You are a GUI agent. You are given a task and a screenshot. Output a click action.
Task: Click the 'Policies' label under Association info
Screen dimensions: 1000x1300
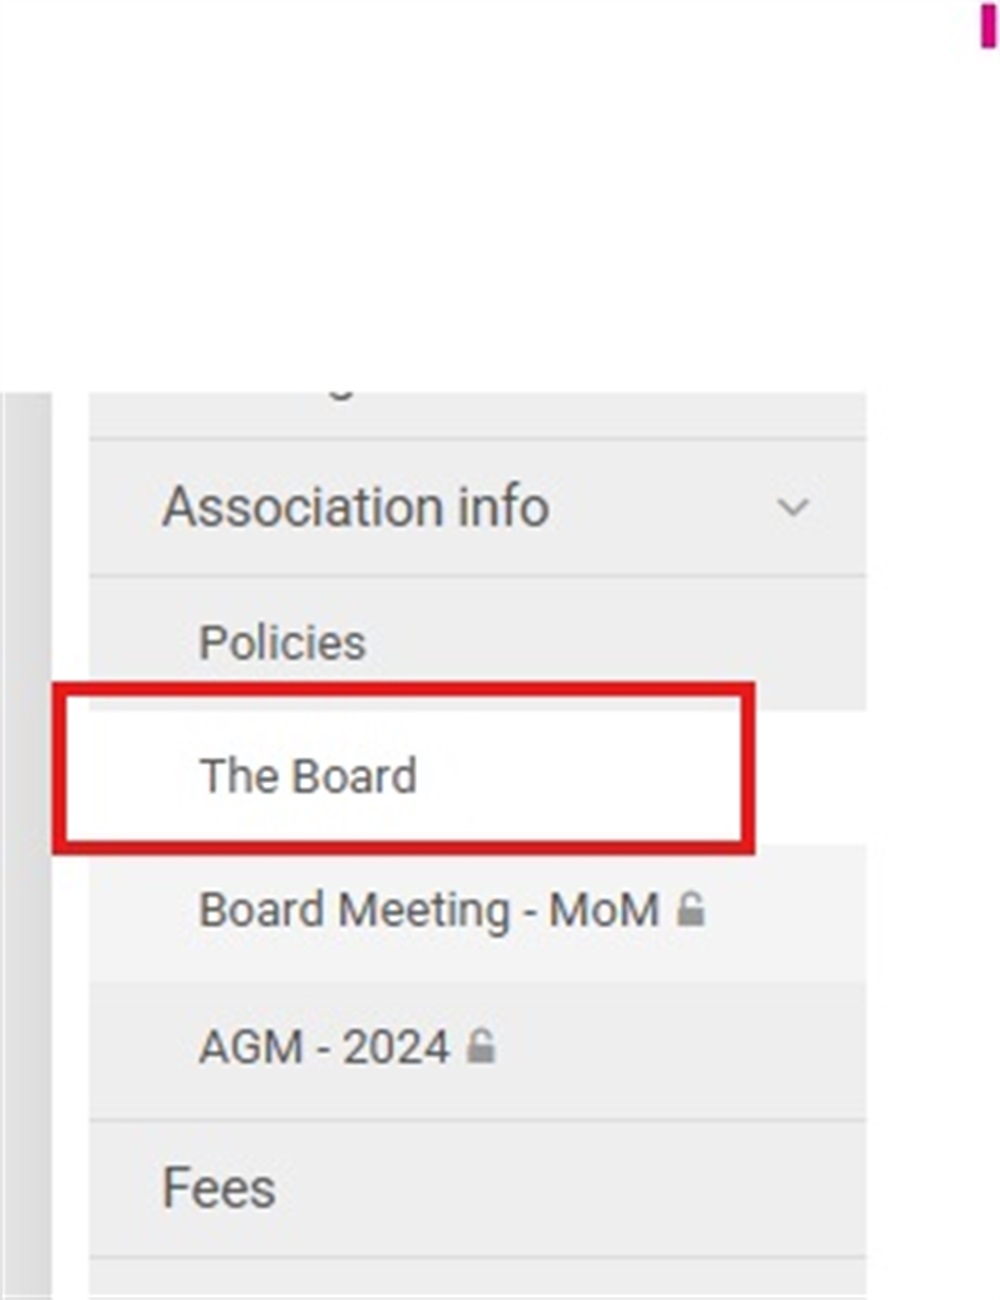283,642
